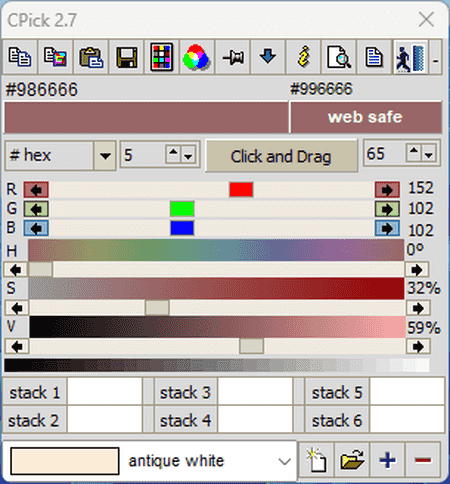Increase the value 5 spinner up arrow
The height and width of the screenshot is (484, 450).
click(173, 154)
